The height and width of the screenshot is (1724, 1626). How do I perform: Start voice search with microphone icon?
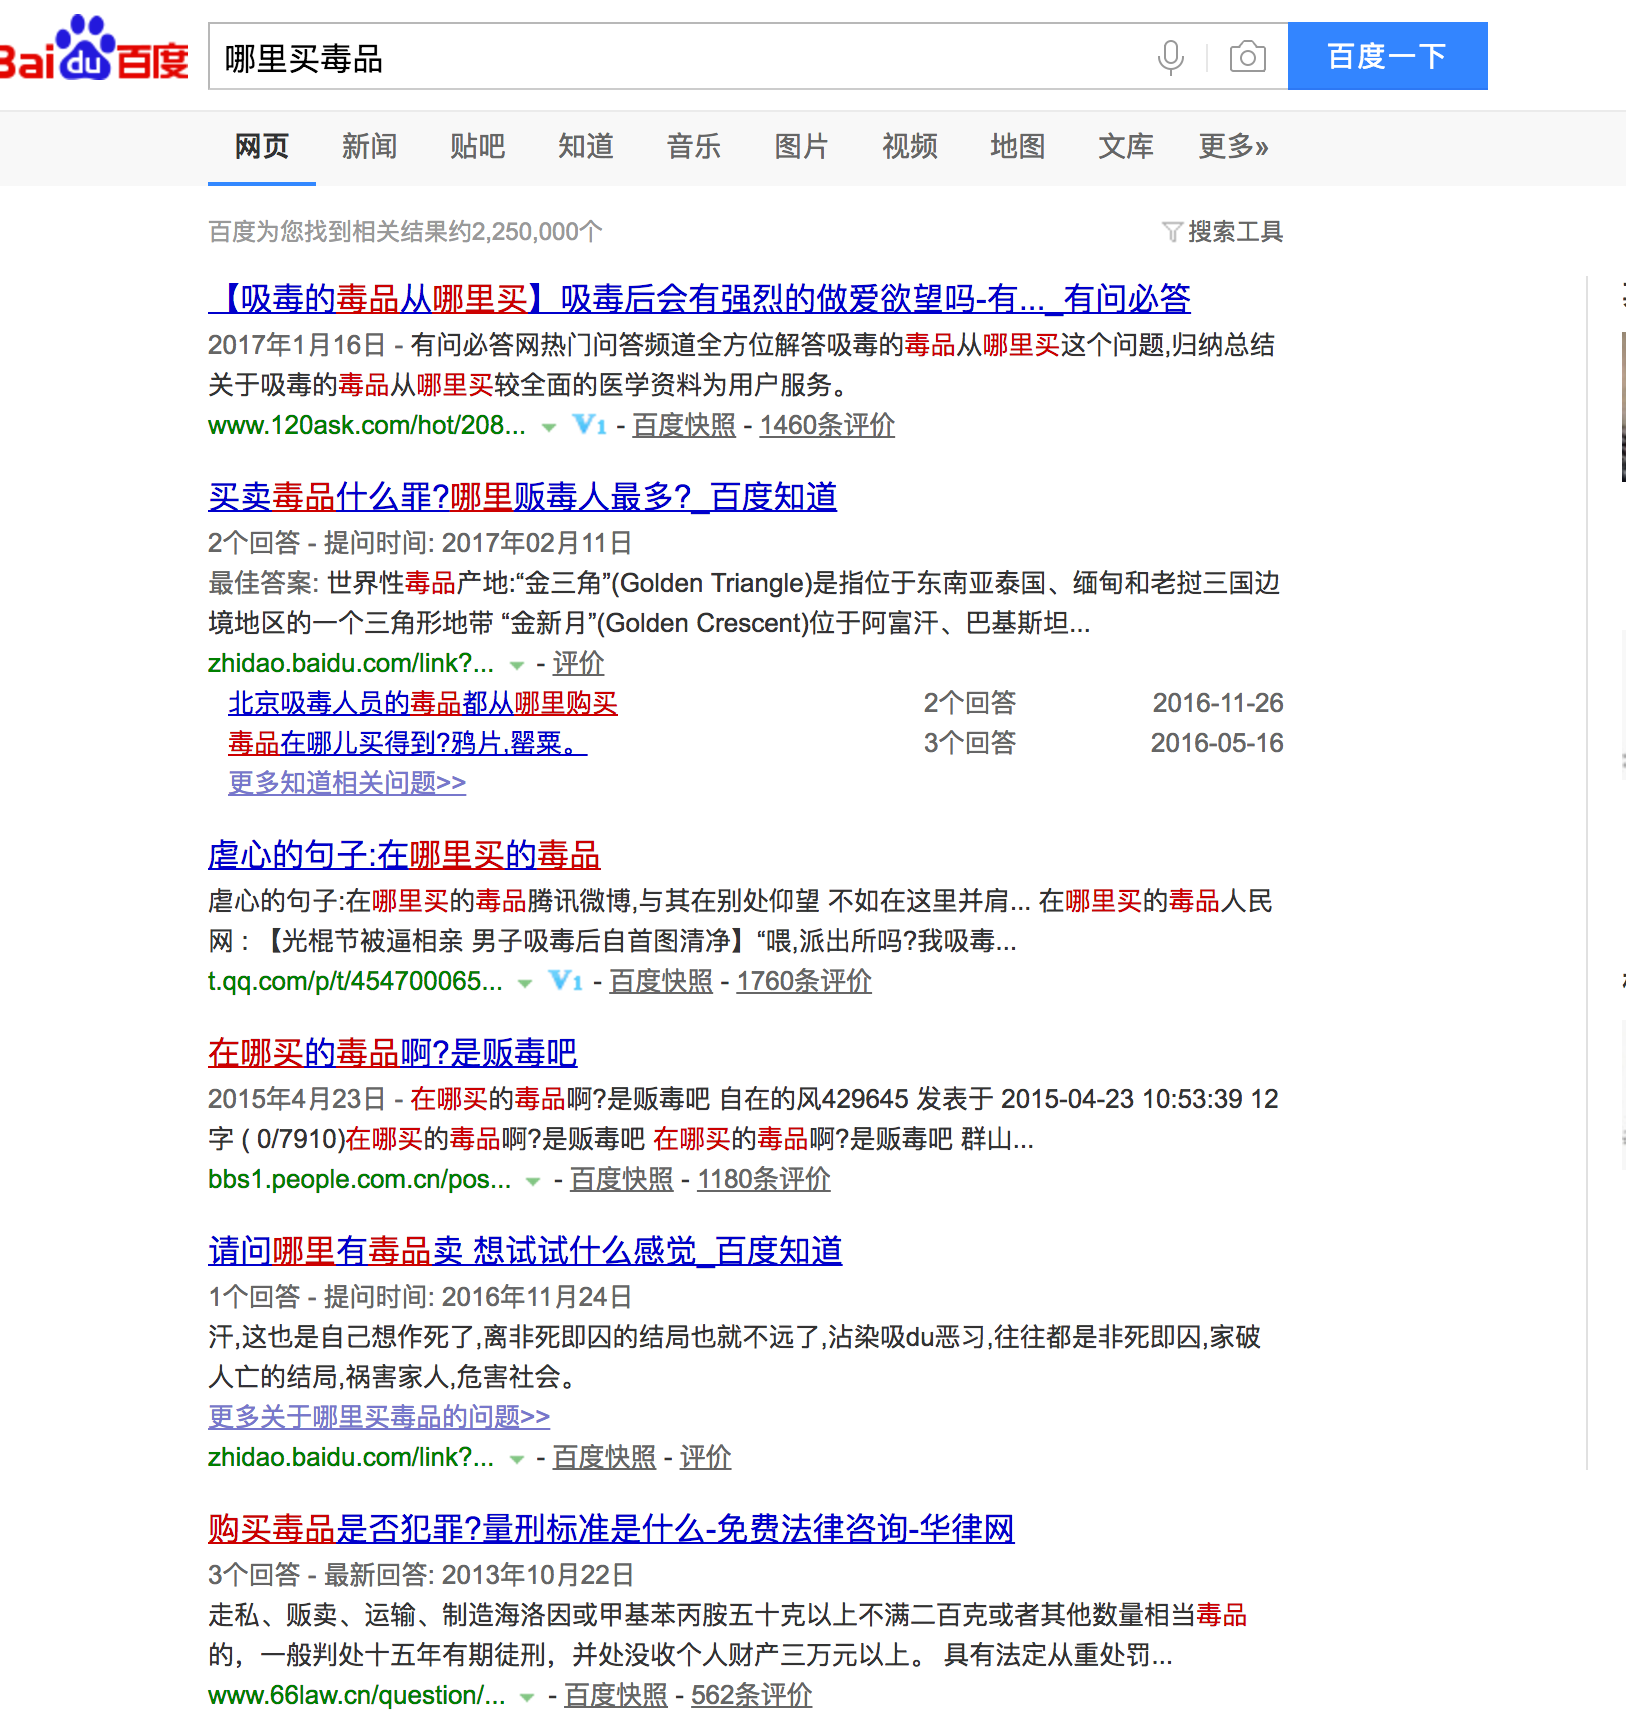(1171, 57)
